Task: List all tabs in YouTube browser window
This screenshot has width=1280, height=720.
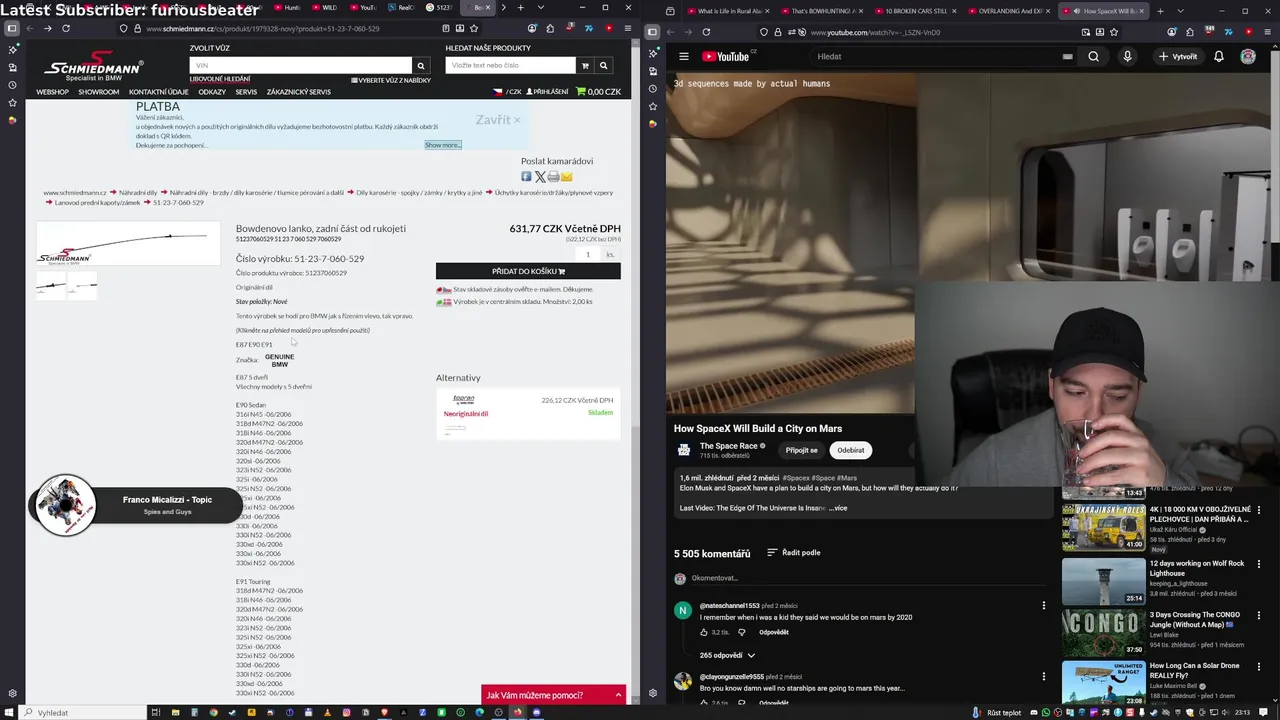Action: pyautogui.click(x=1178, y=11)
